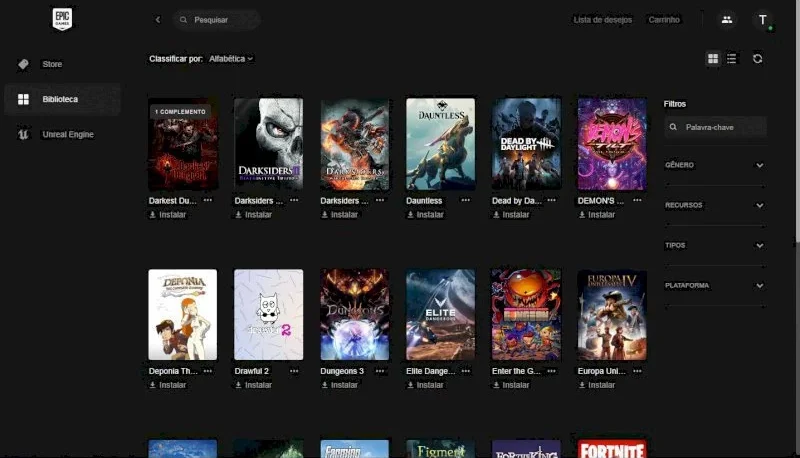Open options menu for Elite Dangerous
This screenshot has height=458, width=800.
(x=465, y=371)
